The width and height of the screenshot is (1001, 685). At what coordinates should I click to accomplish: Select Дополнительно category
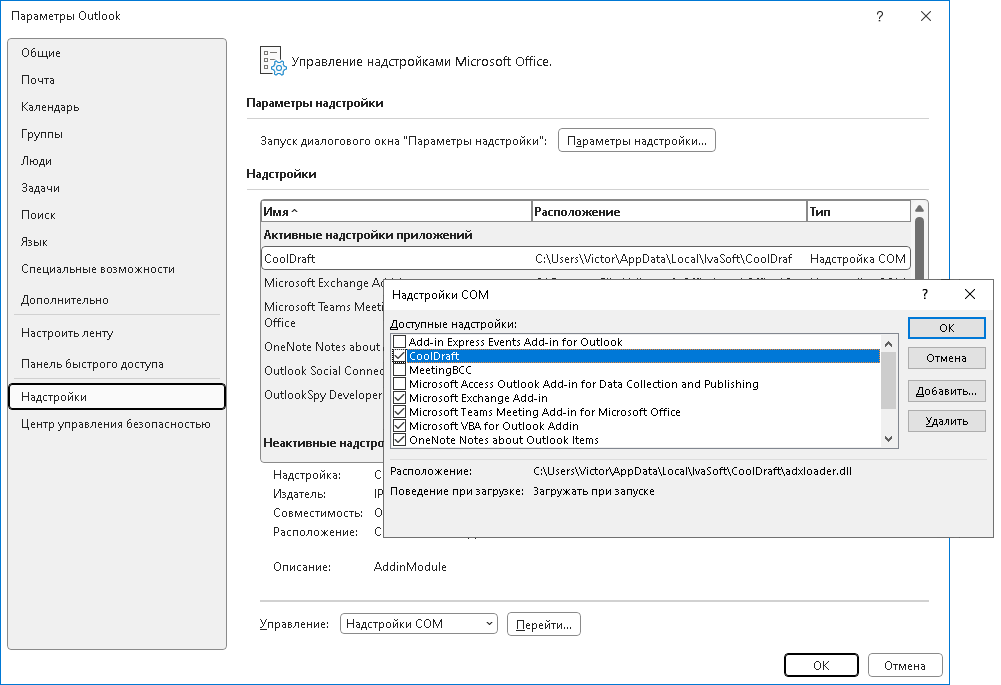coord(117,300)
